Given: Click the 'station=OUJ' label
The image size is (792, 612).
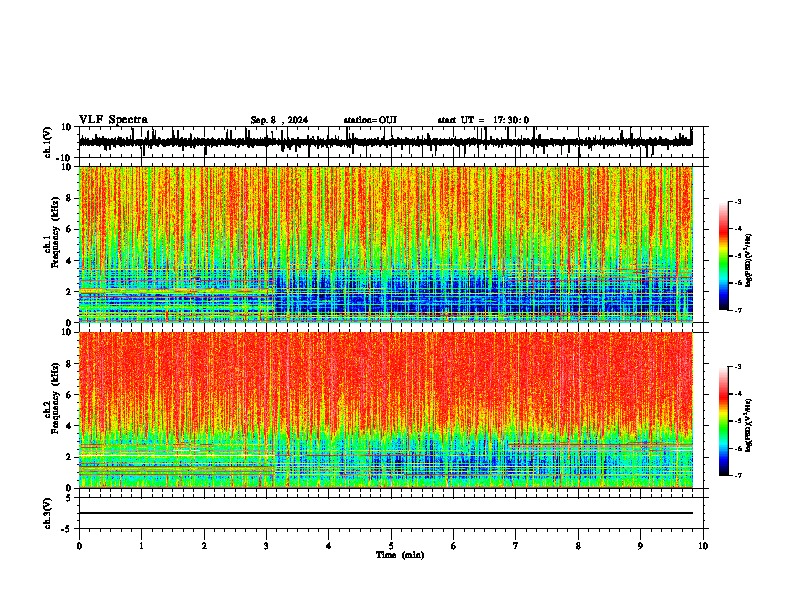Looking at the screenshot, I should pos(370,120).
